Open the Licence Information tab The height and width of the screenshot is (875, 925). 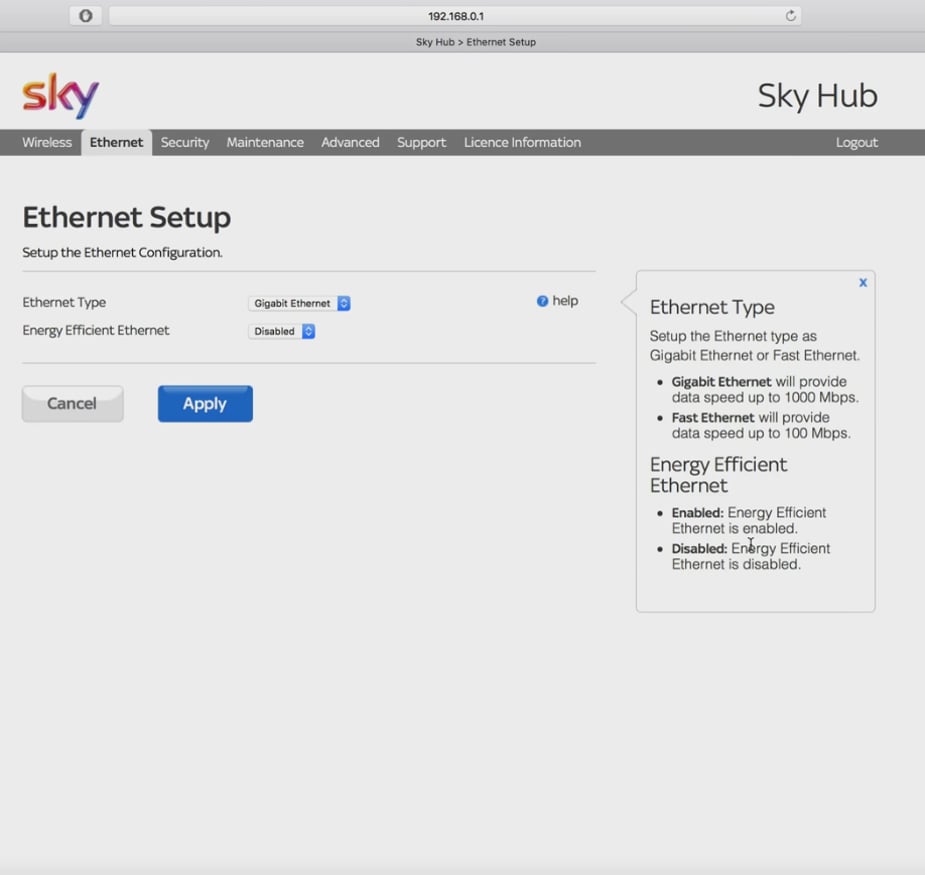coord(522,142)
